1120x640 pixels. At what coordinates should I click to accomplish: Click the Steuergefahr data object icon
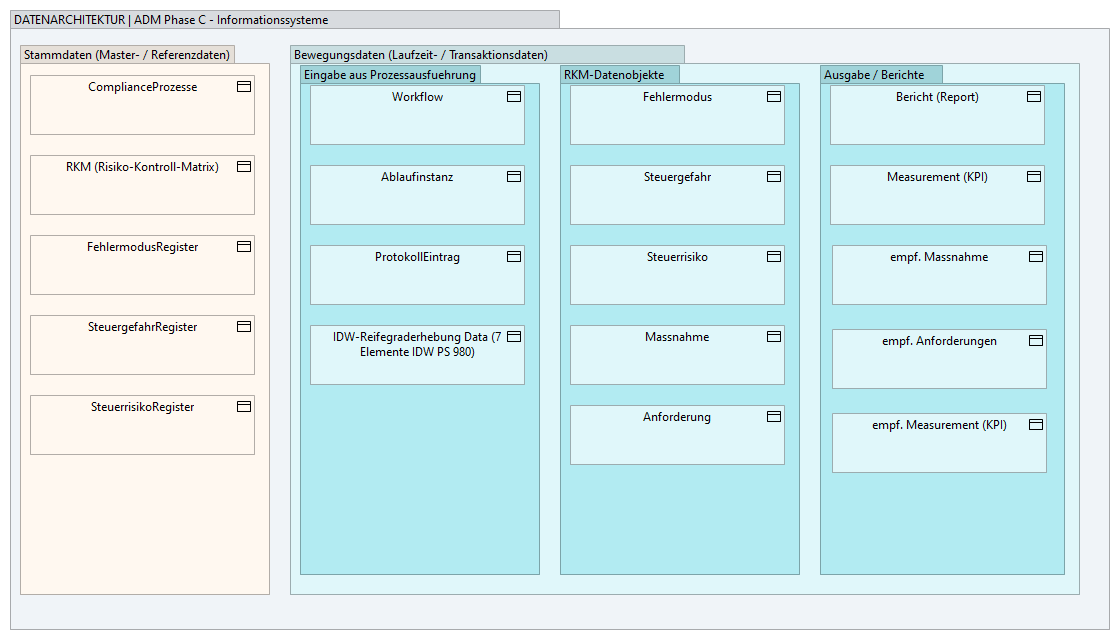(x=773, y=176)
